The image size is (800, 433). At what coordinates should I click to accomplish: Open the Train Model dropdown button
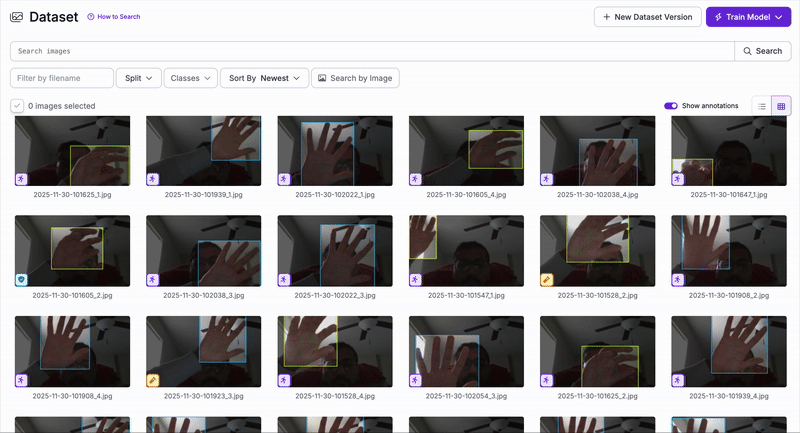coord(748,17)
